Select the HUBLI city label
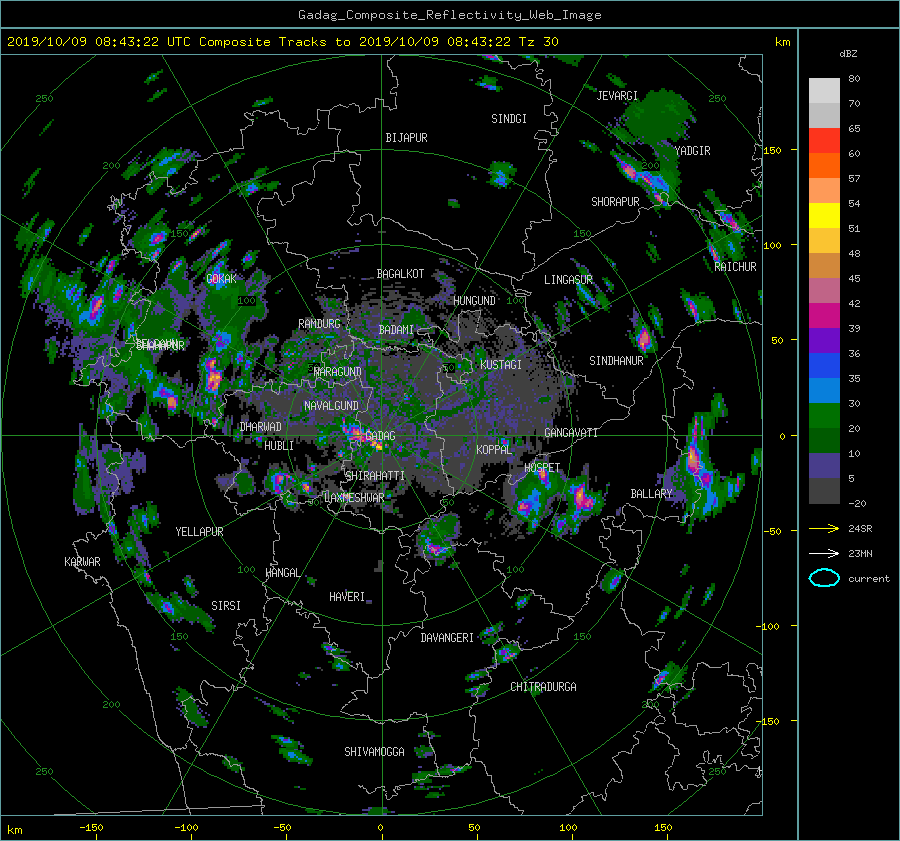This screenshot has width=900, height=841. pos(279,445)
